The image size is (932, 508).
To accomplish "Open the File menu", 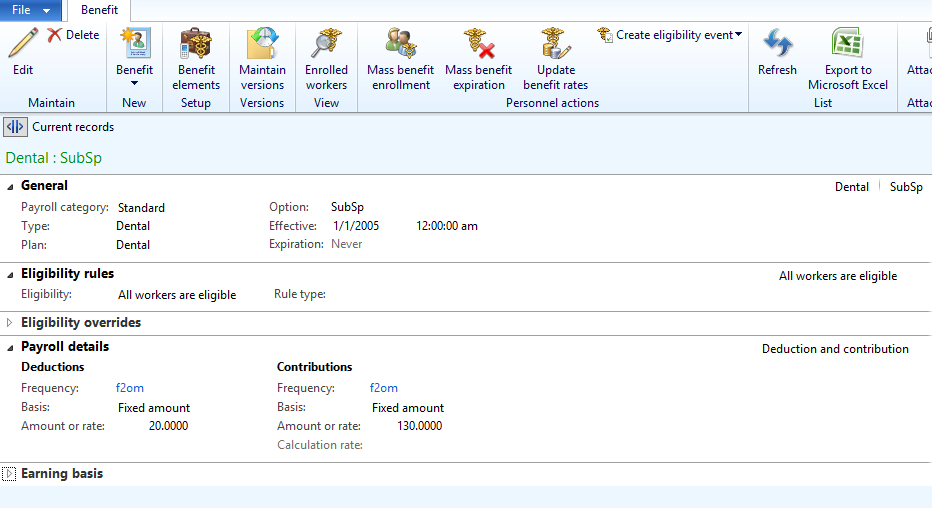I will click(30, 10).
